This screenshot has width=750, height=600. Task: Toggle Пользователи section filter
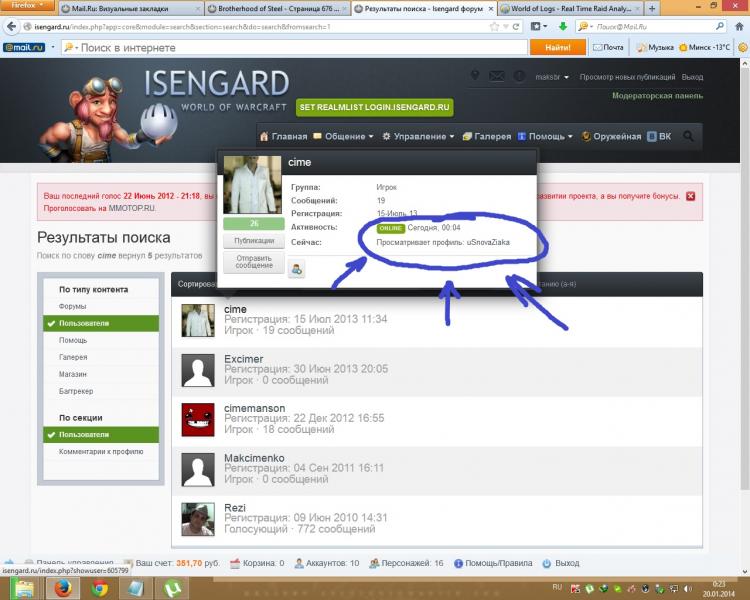point(101,434)
